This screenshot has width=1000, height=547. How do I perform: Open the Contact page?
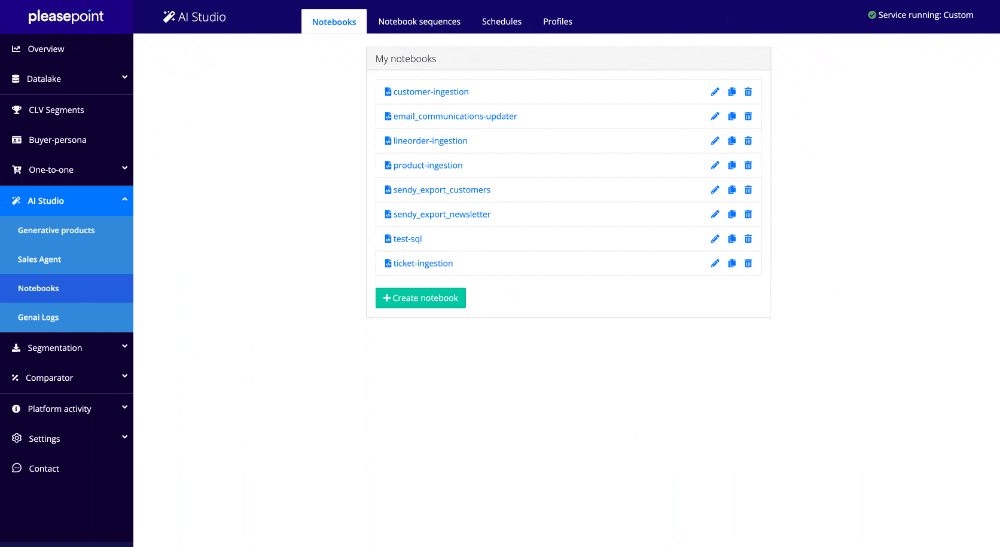(66, 469)
